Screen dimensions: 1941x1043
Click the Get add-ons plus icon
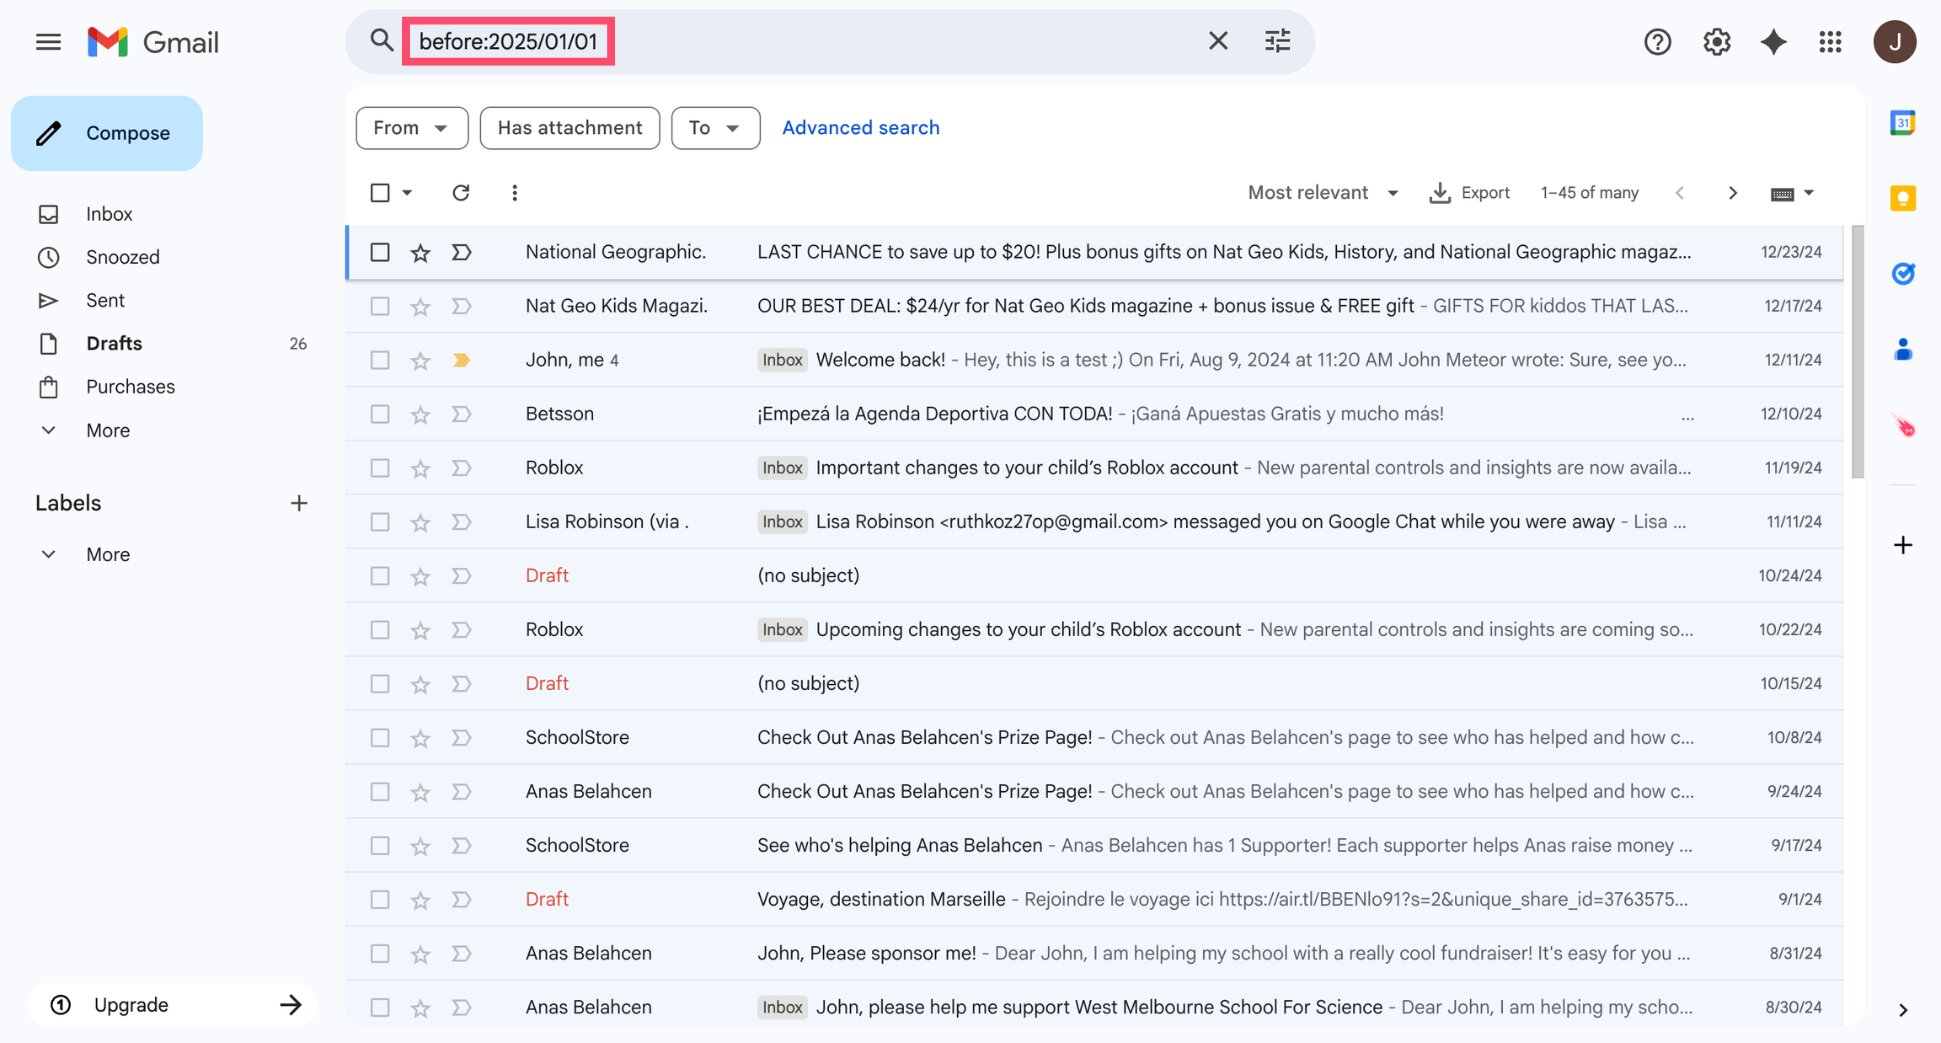(x=1902, y=545)
